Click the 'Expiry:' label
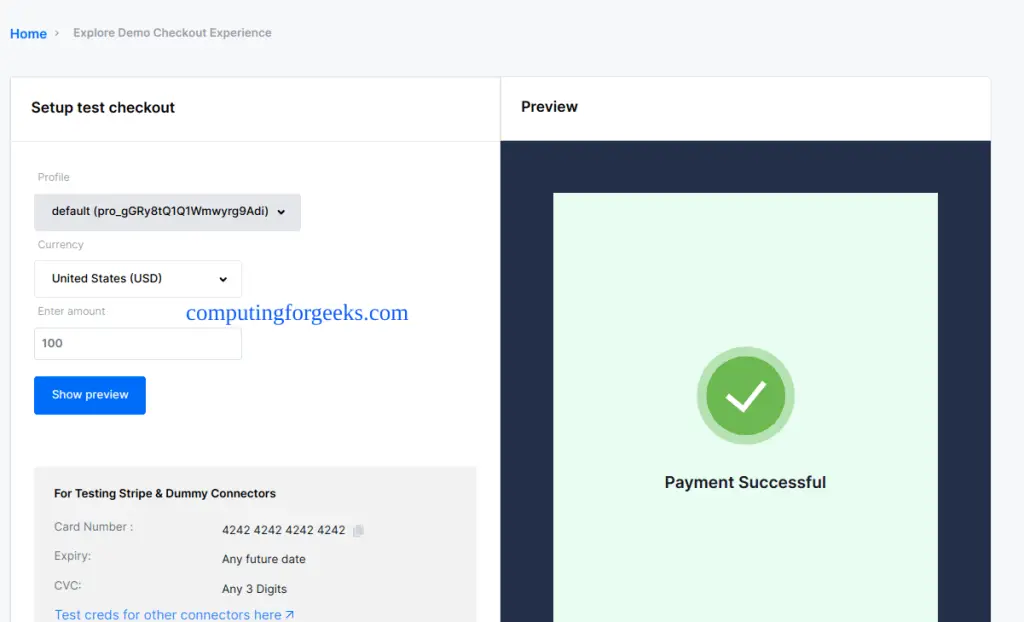This screenshot has height=622, width=1024. [x=72, y=556]
